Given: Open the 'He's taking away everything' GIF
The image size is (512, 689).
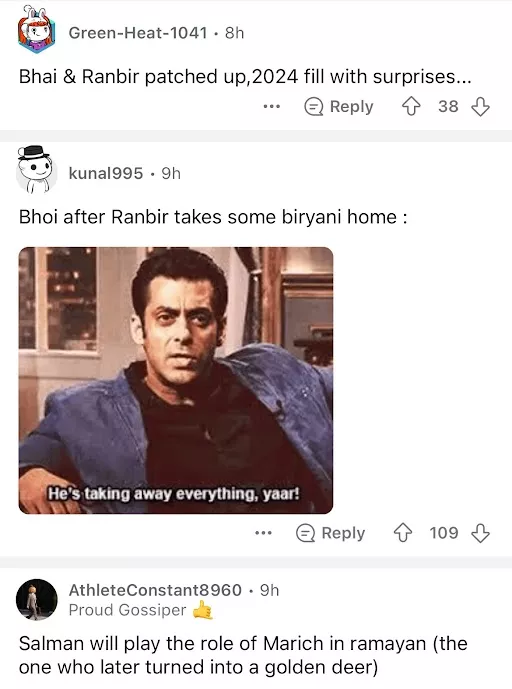Looking at the screenshot, I should point(176,381).
